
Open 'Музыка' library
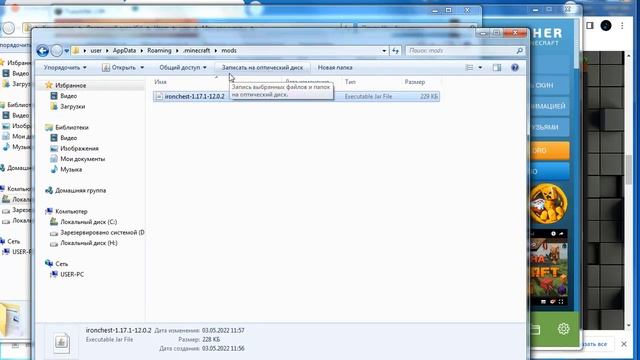pos(71,169)
